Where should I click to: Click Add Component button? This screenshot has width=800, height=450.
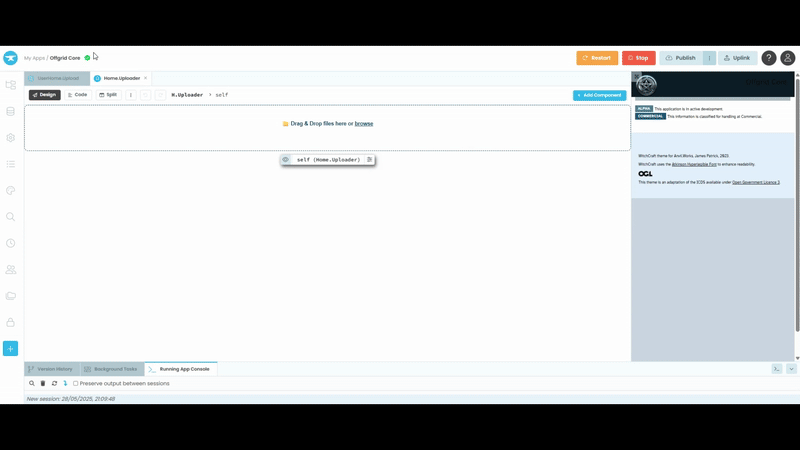[x=599, y=95]
